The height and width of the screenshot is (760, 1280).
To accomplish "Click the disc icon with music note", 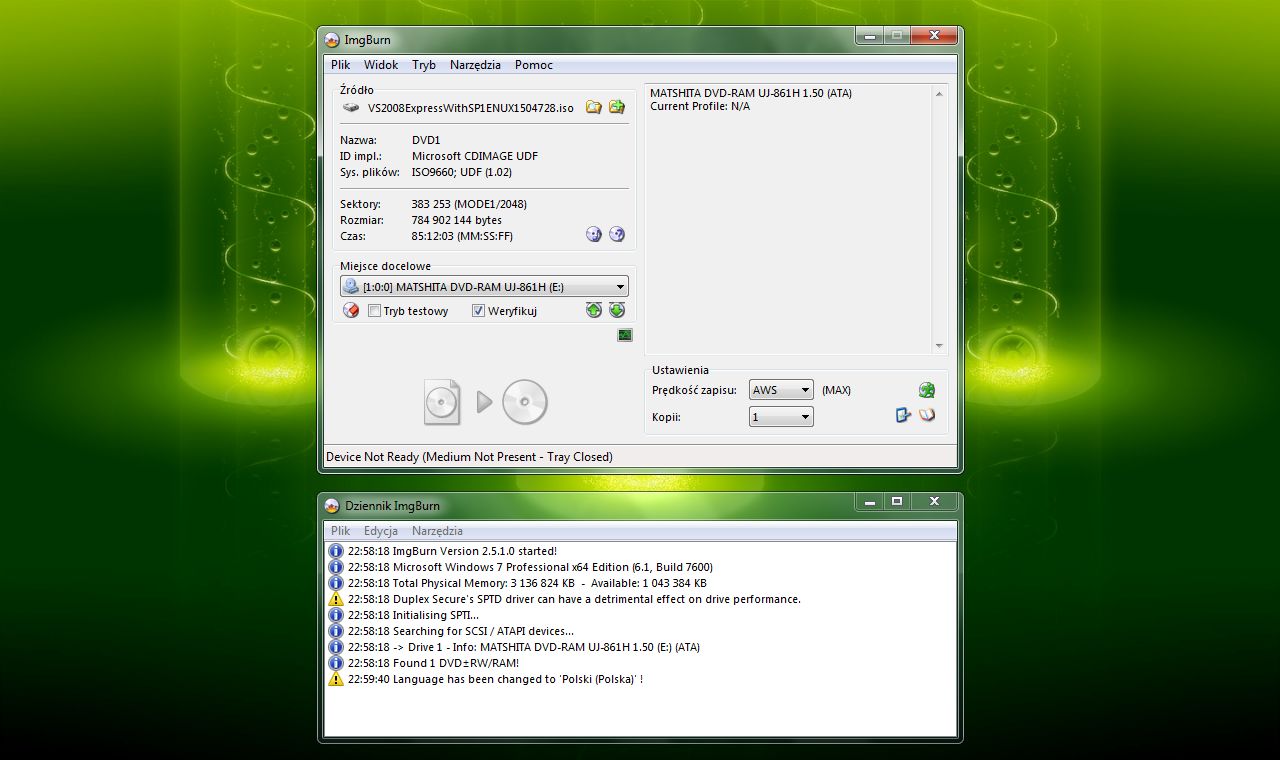I will 594,234.
